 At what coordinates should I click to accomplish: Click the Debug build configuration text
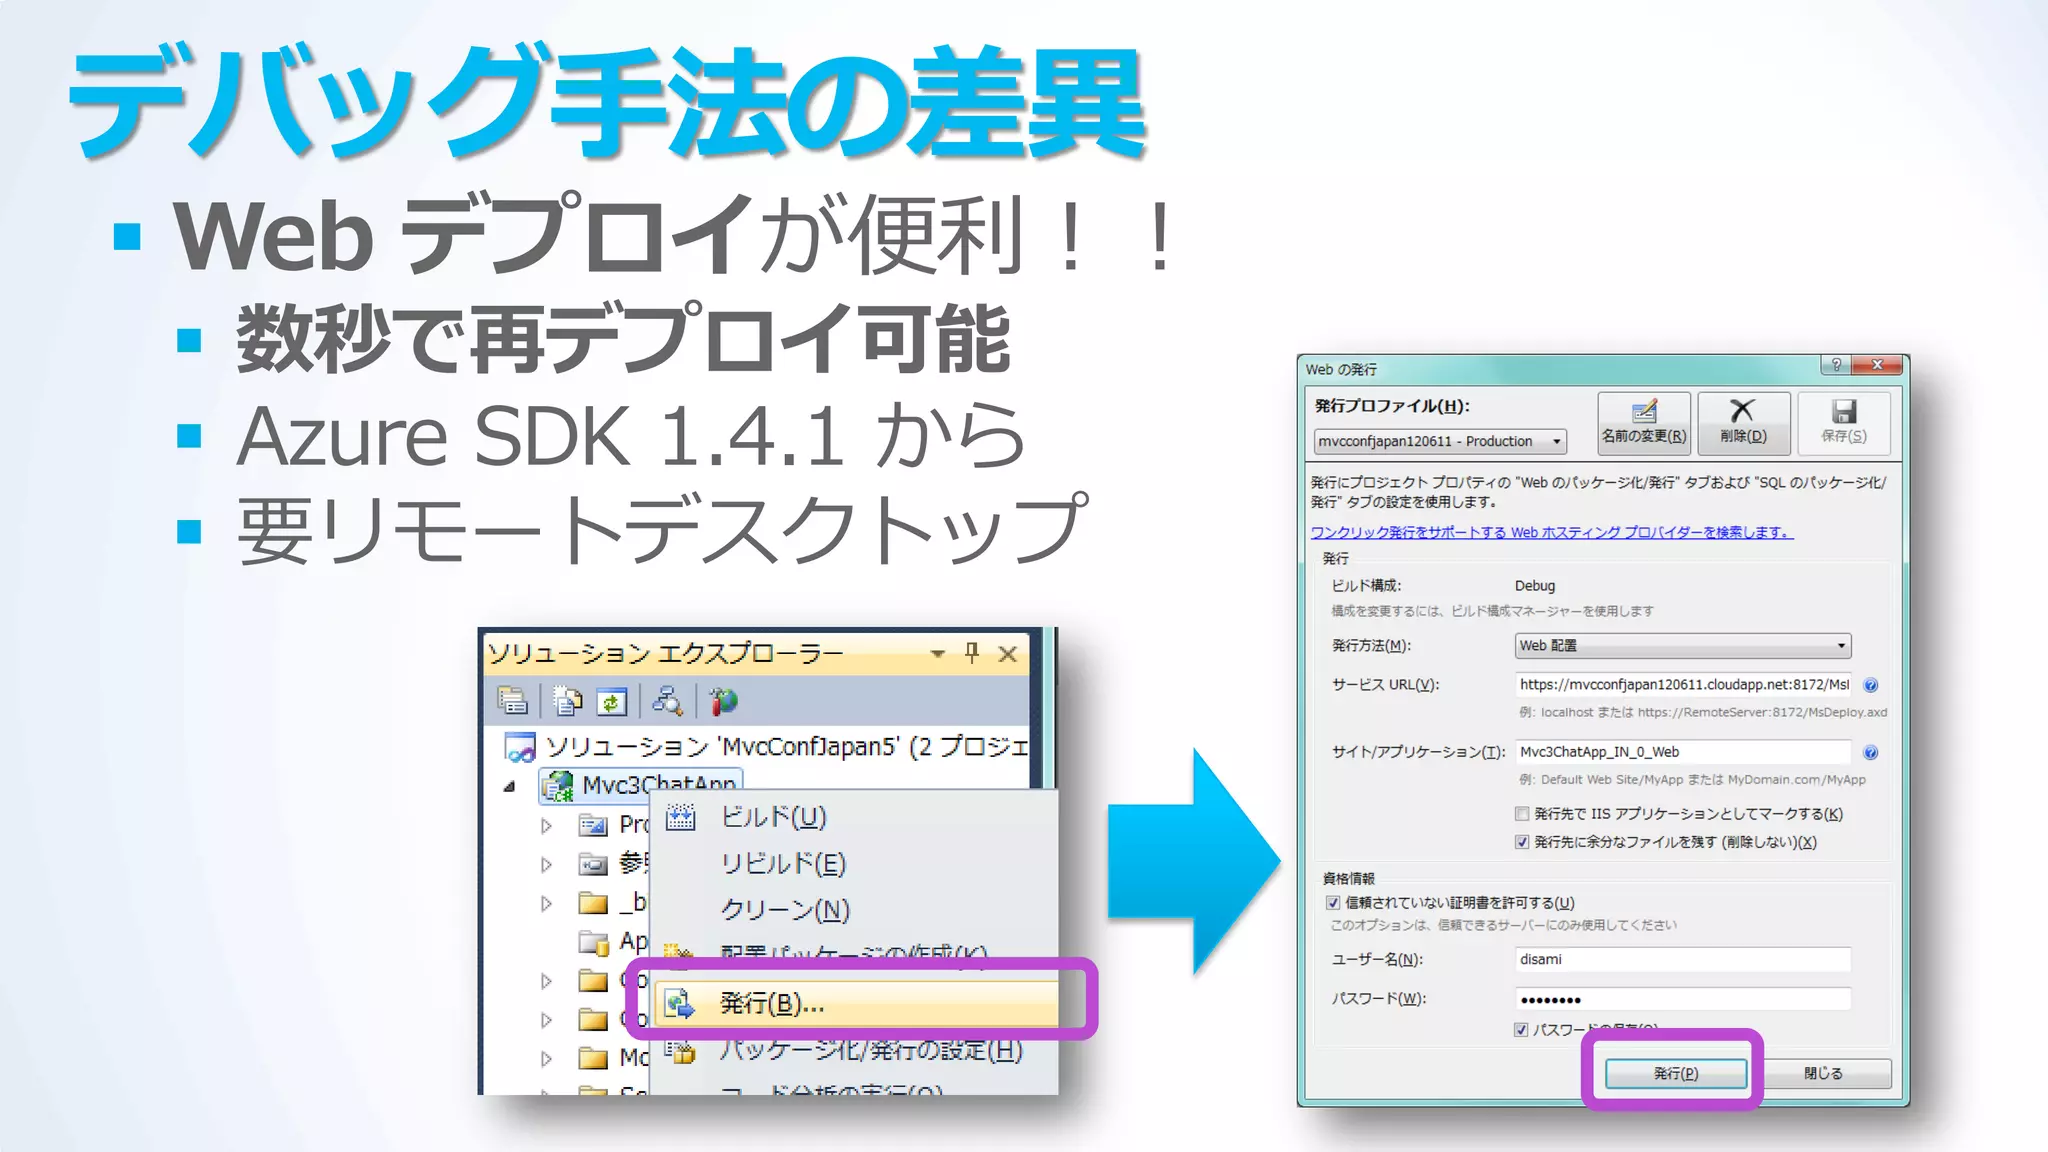1535,586
